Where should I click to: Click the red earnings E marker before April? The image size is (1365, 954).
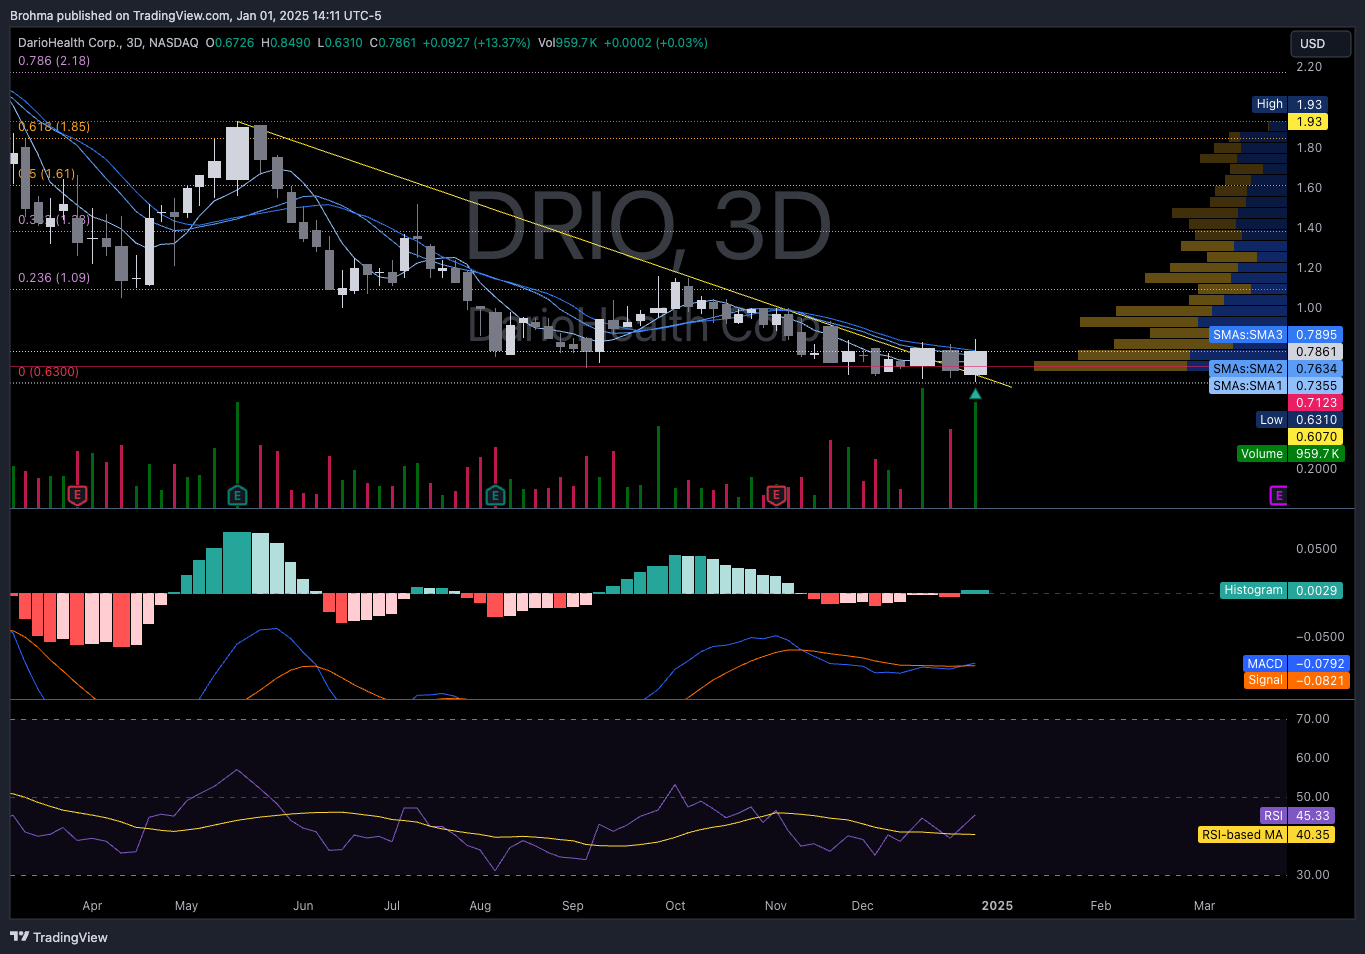pyautogui.click(x=77, y=495)
